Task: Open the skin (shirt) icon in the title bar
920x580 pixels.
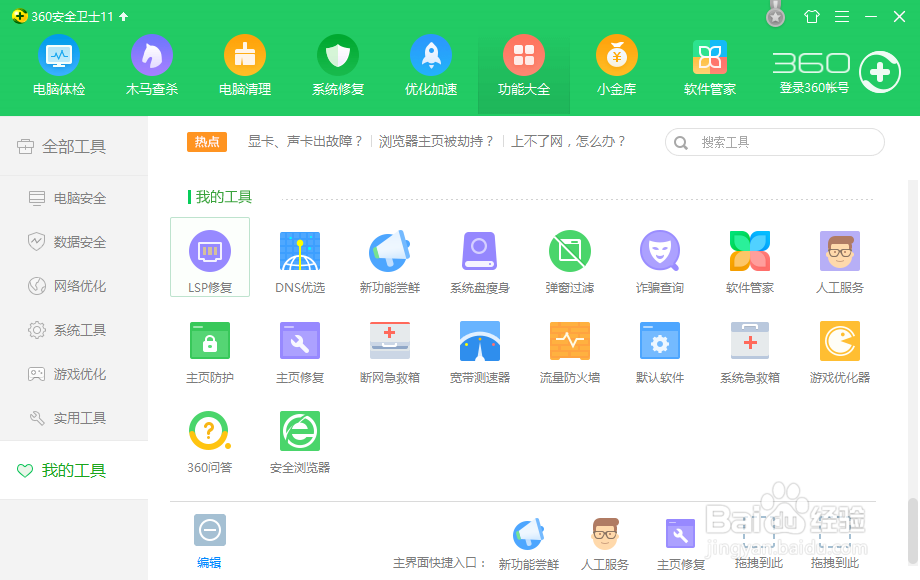Action: coord(811,16)
